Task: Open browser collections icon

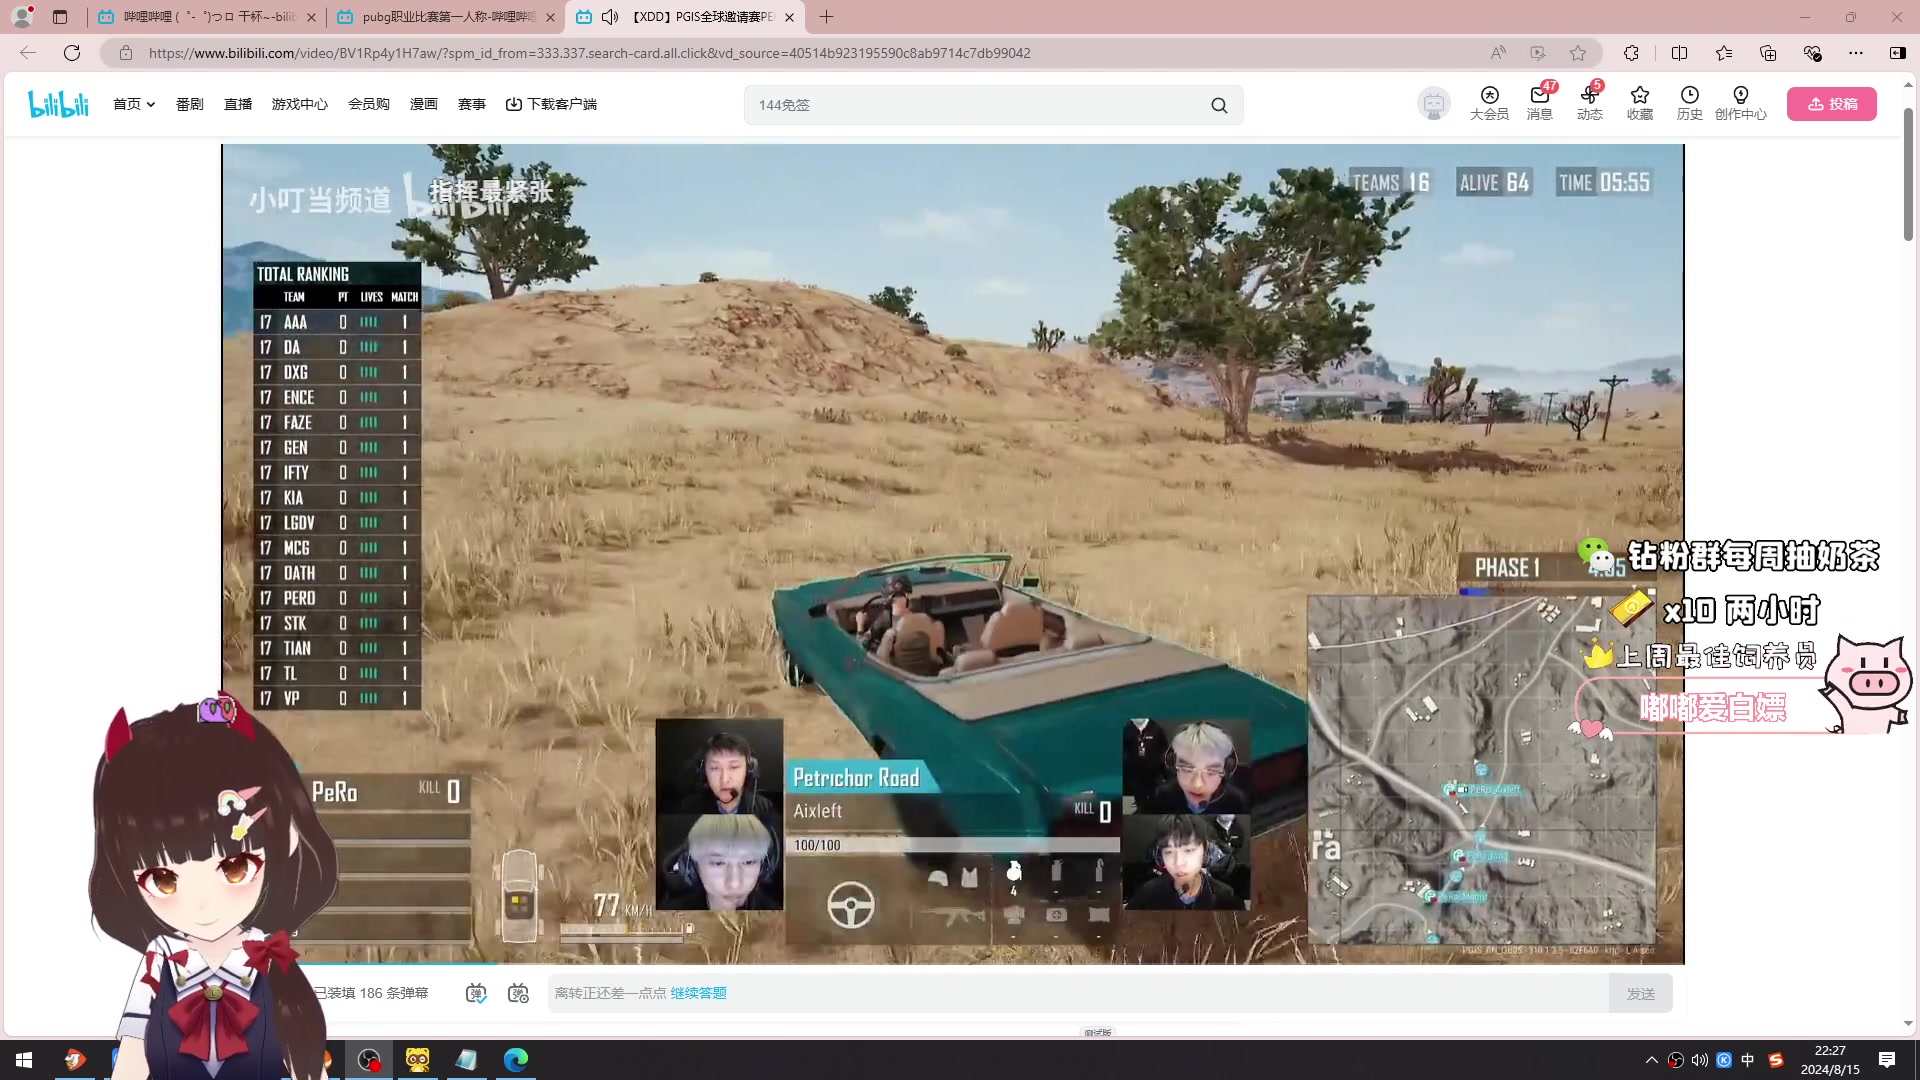Action: pos(1768,53)
